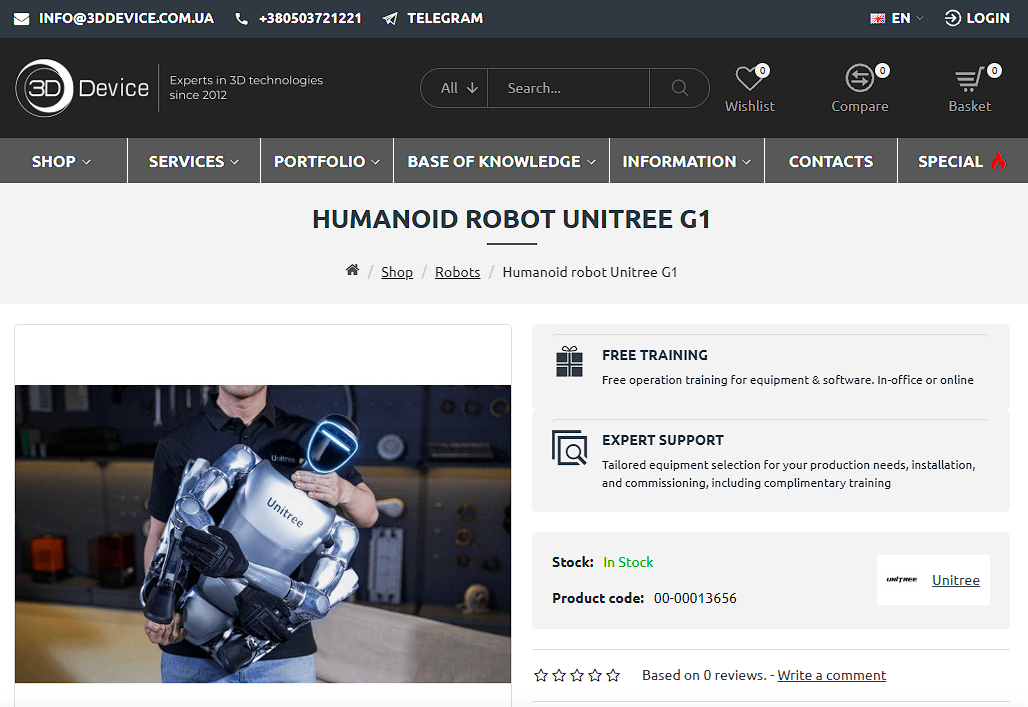Click the third rating star
1028x707 pixels.
click(577, 675)
